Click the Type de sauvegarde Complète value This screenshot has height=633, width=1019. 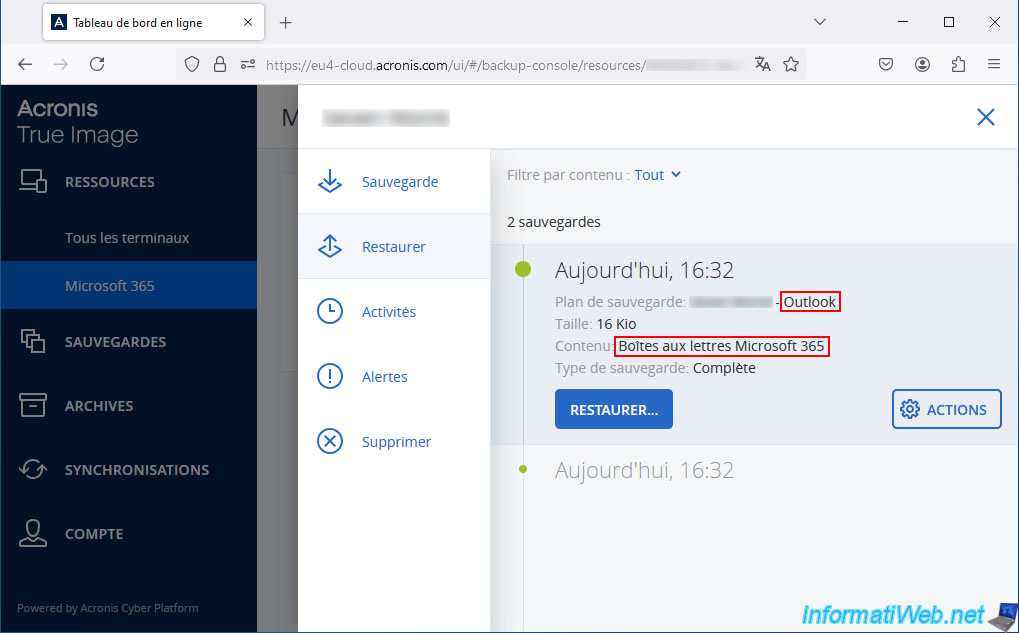724,368
